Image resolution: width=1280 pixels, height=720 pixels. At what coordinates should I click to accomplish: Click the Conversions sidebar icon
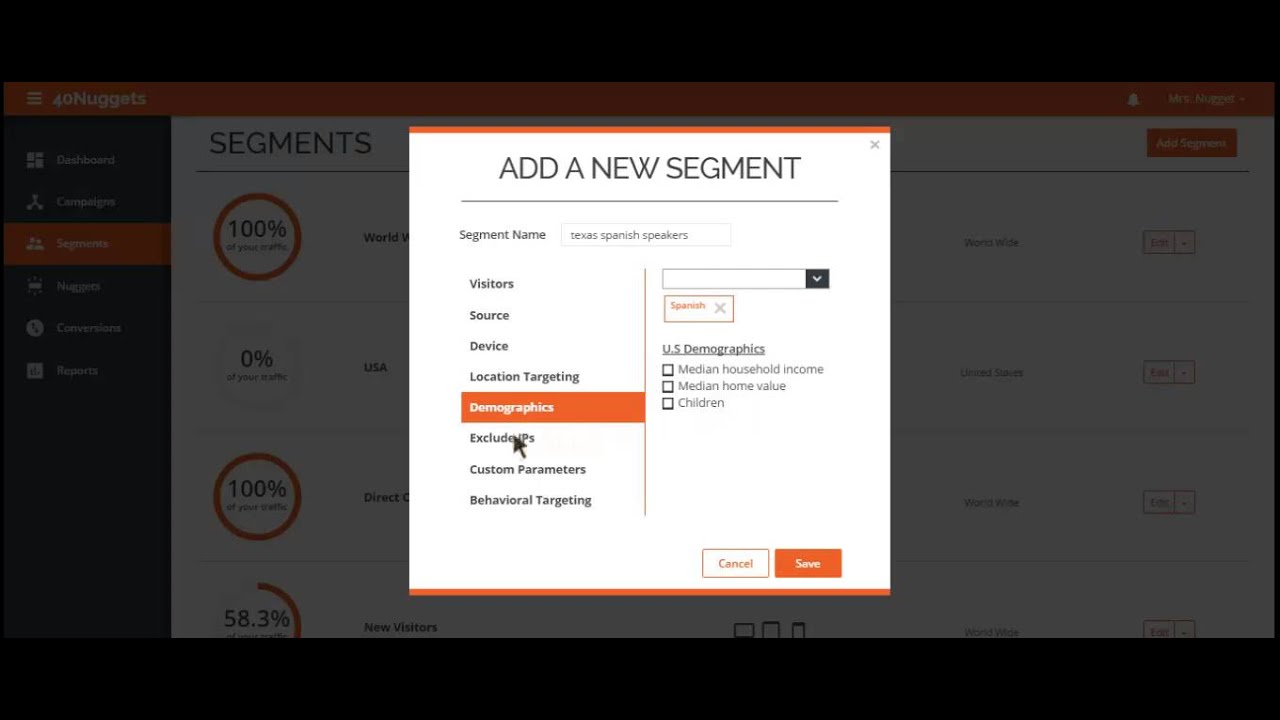click(x=35, y=328)
